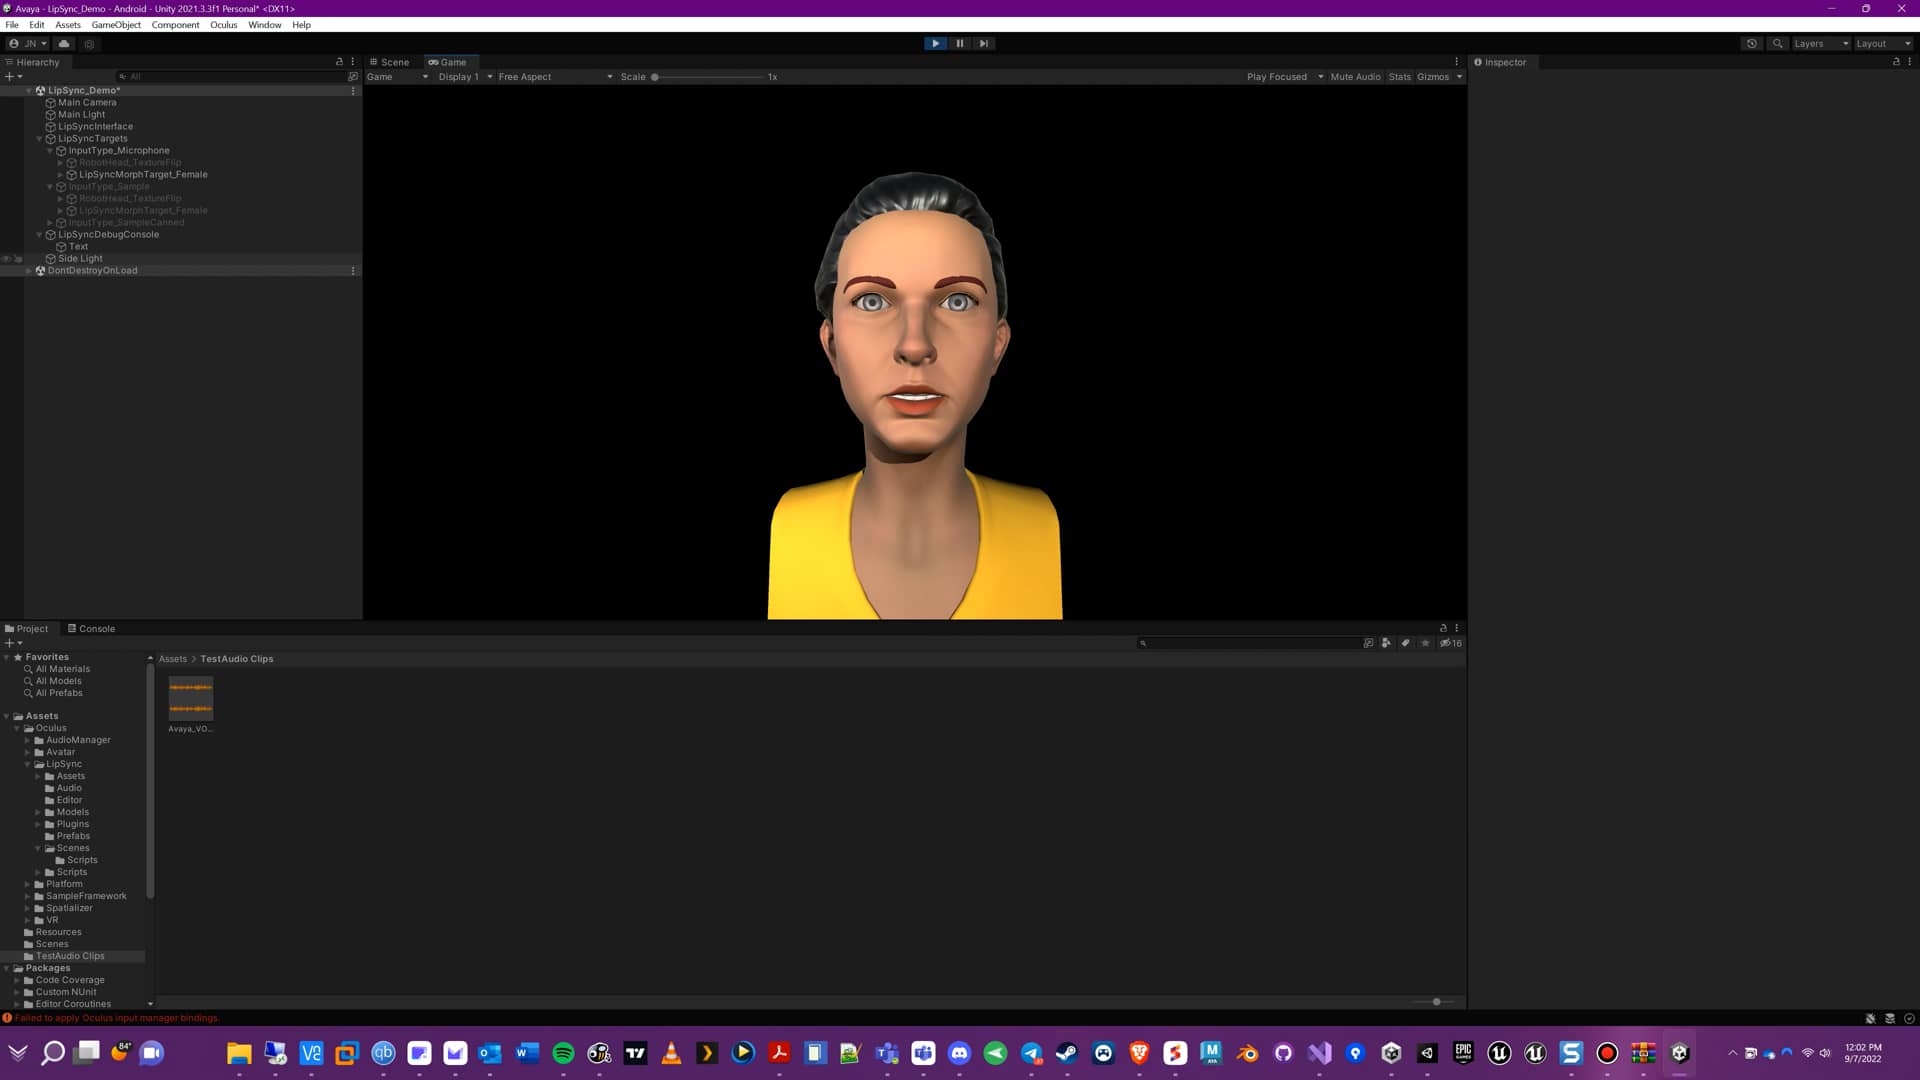1920x1080 pixels.
Task: Click the Pause button
Action: (x=959, y=43)
